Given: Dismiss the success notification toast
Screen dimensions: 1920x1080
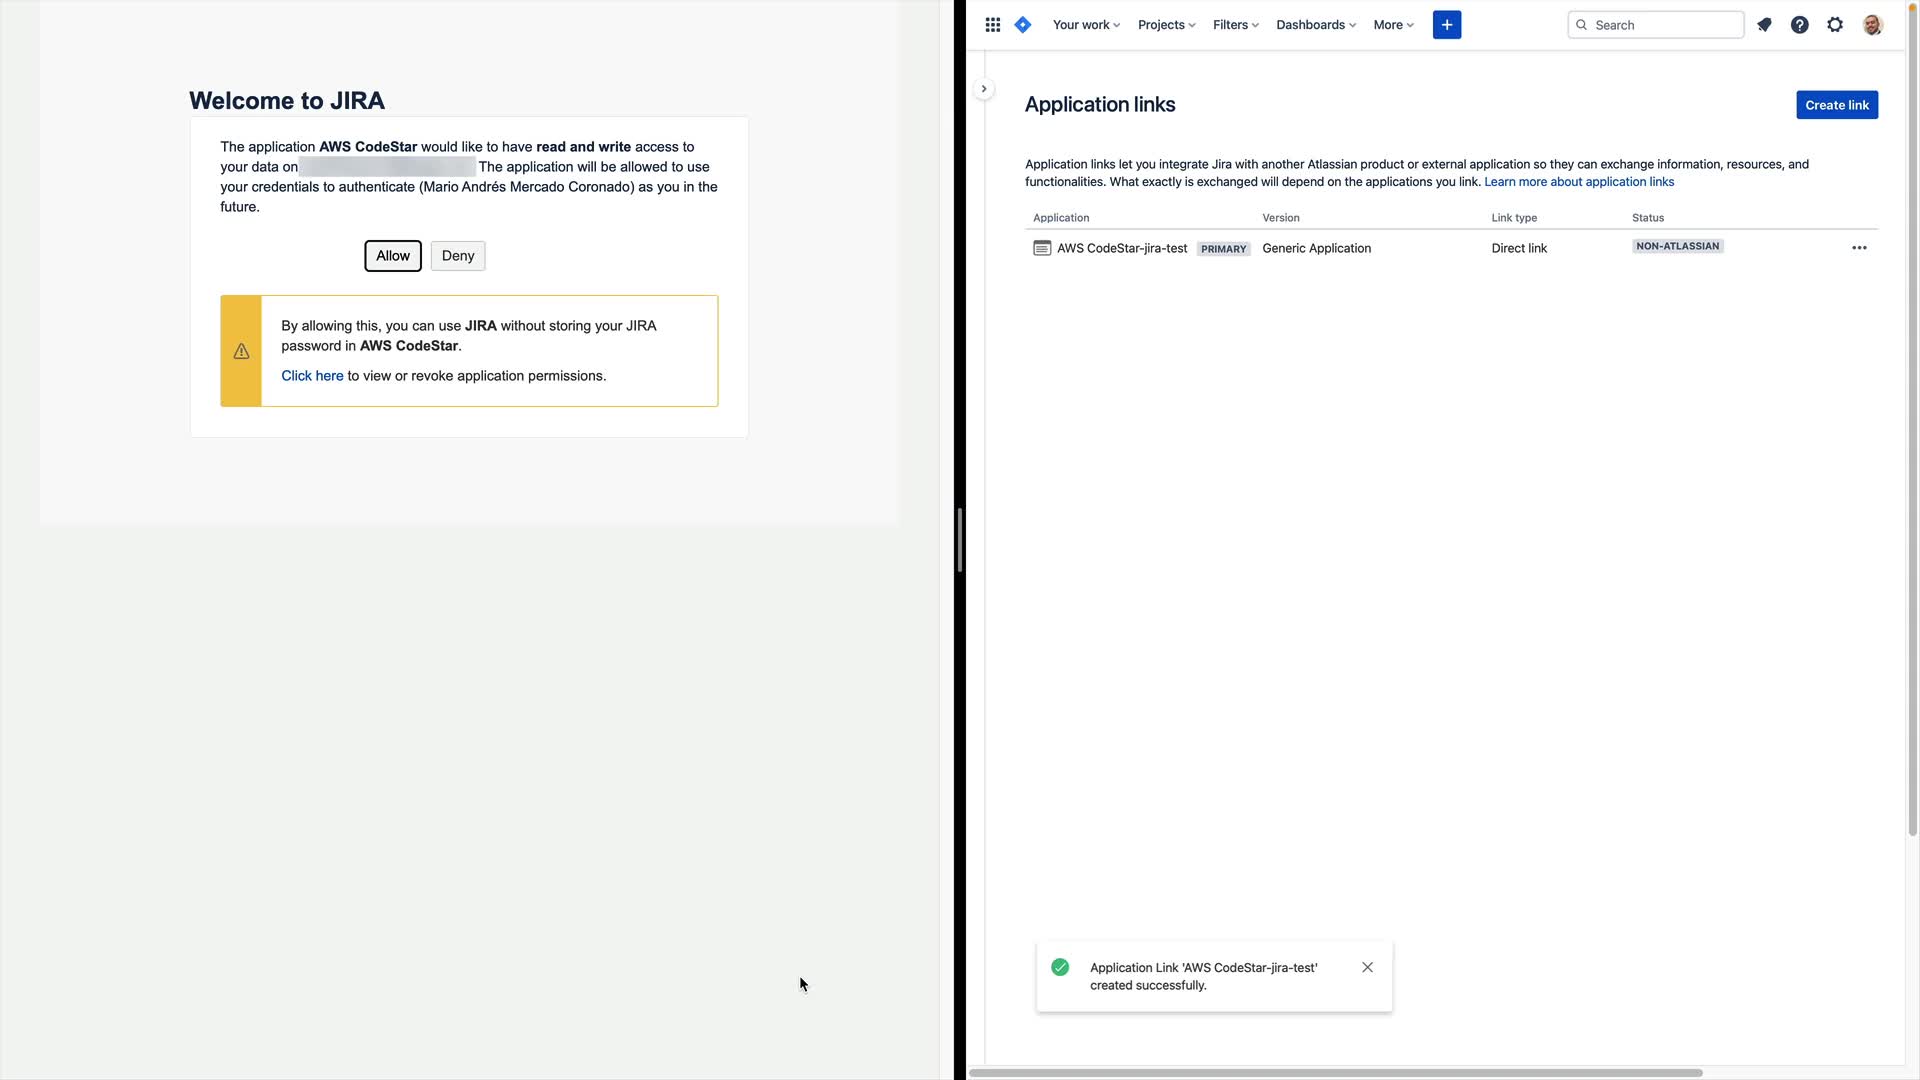Looking at the screenshot, I should (1367, 967).
